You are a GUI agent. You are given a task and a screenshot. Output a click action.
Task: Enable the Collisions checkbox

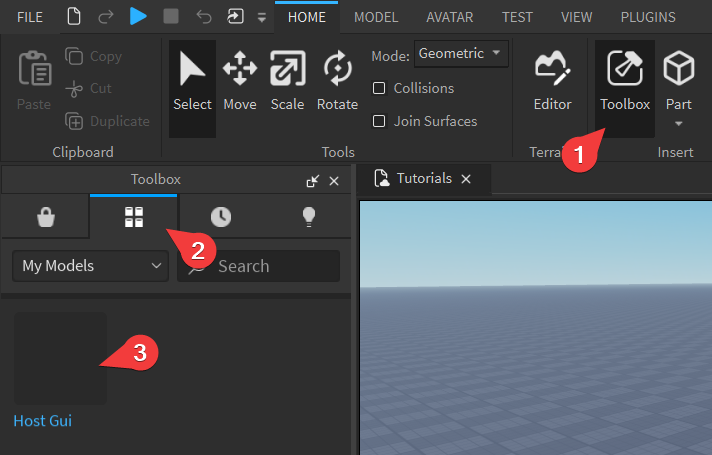pos(379,88)
